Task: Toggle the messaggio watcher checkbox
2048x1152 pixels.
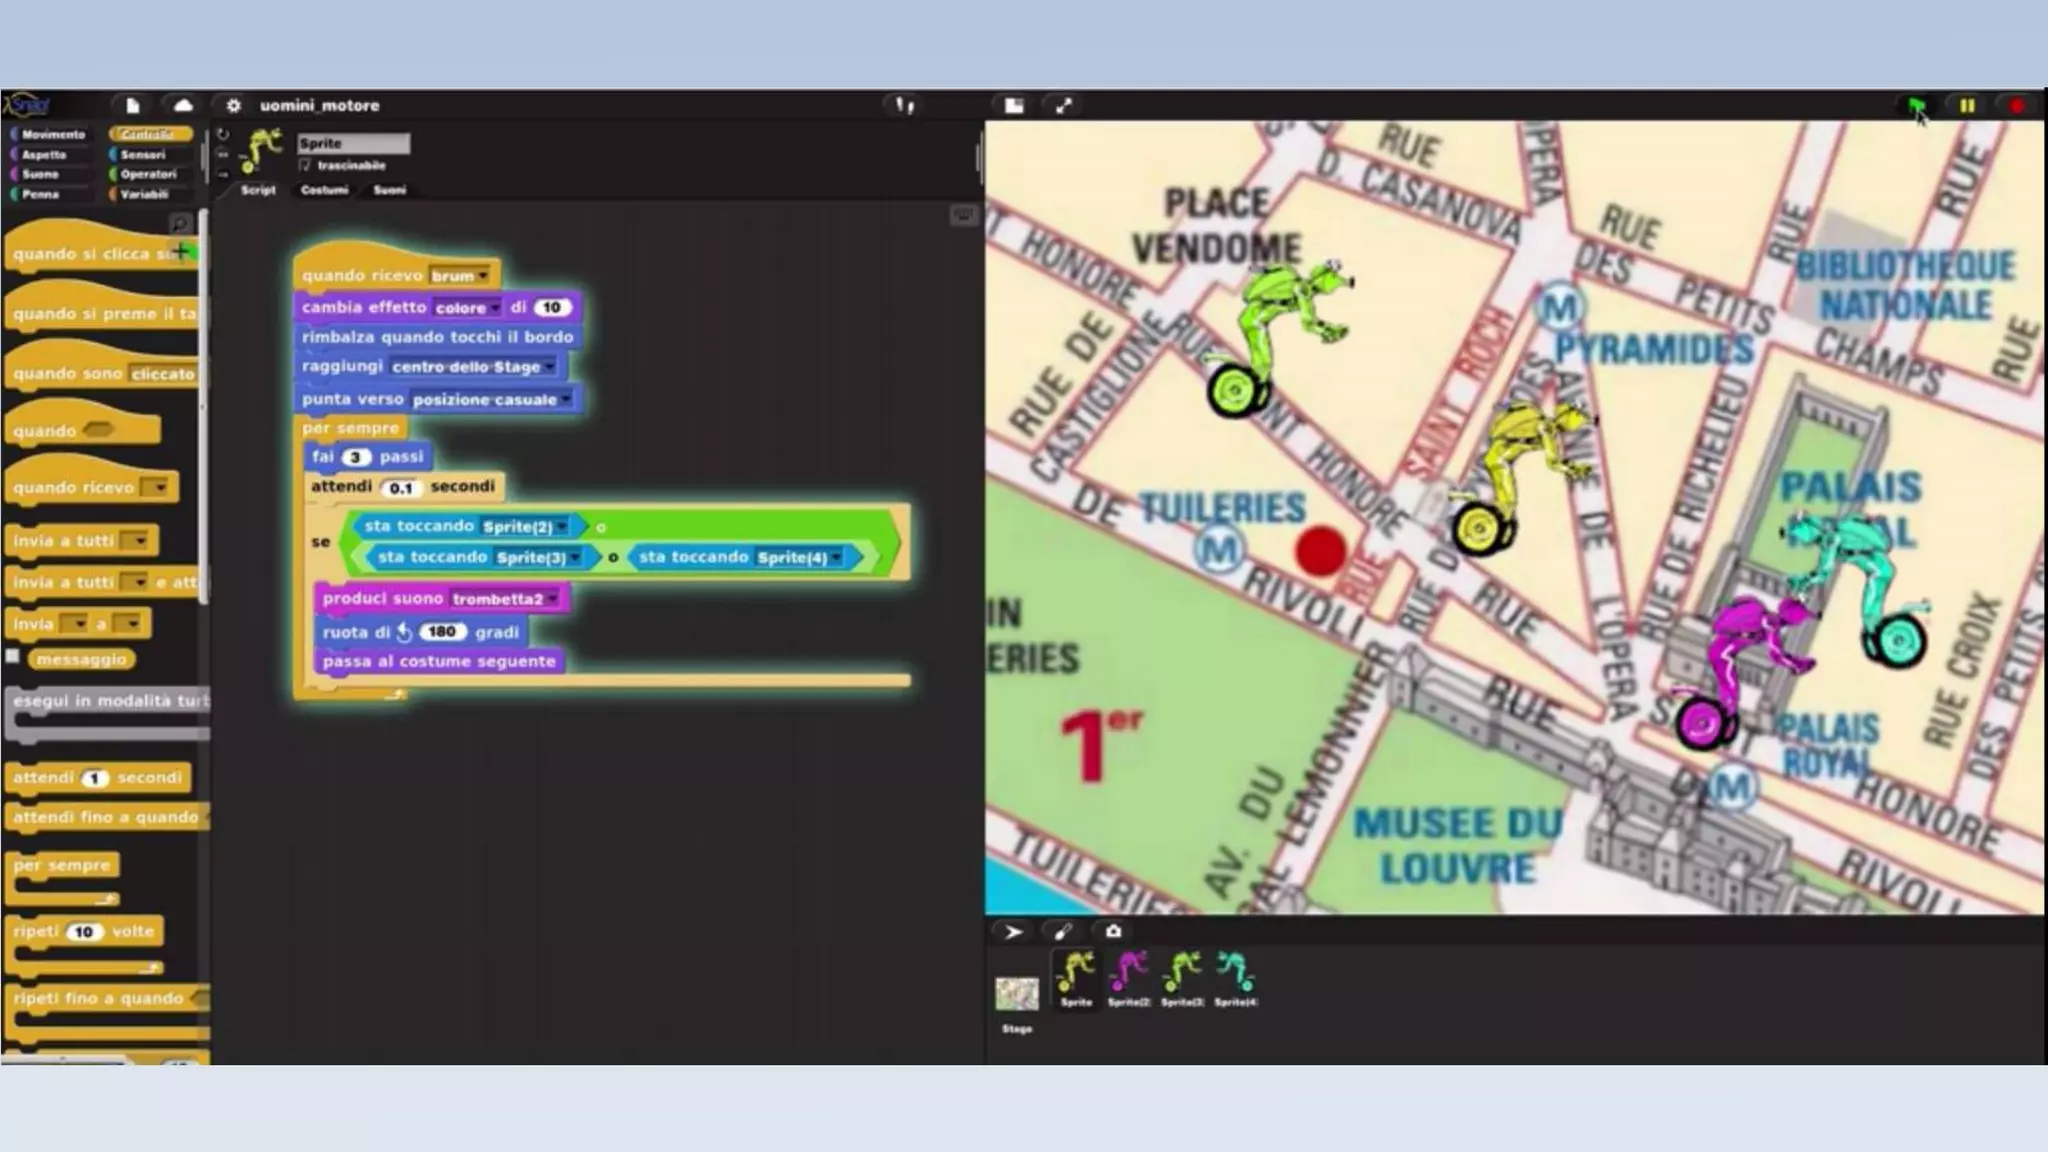Action: click(13, 657)
